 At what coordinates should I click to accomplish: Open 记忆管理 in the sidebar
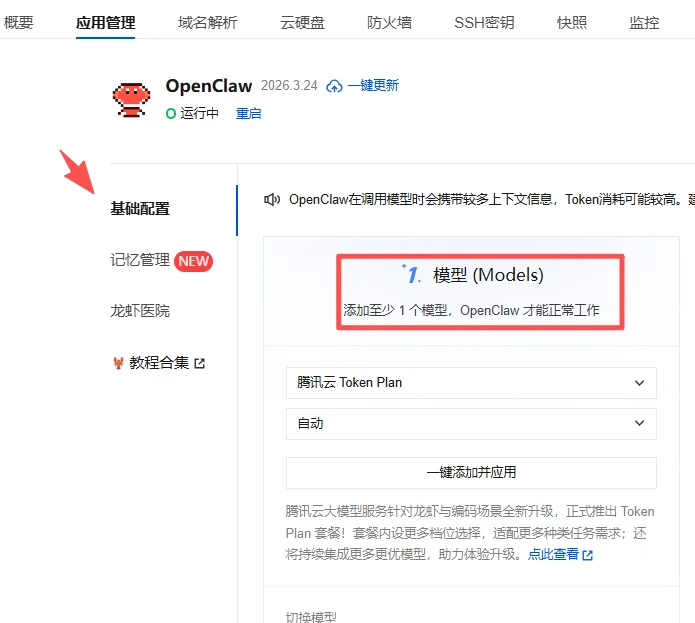coord(140,260)
